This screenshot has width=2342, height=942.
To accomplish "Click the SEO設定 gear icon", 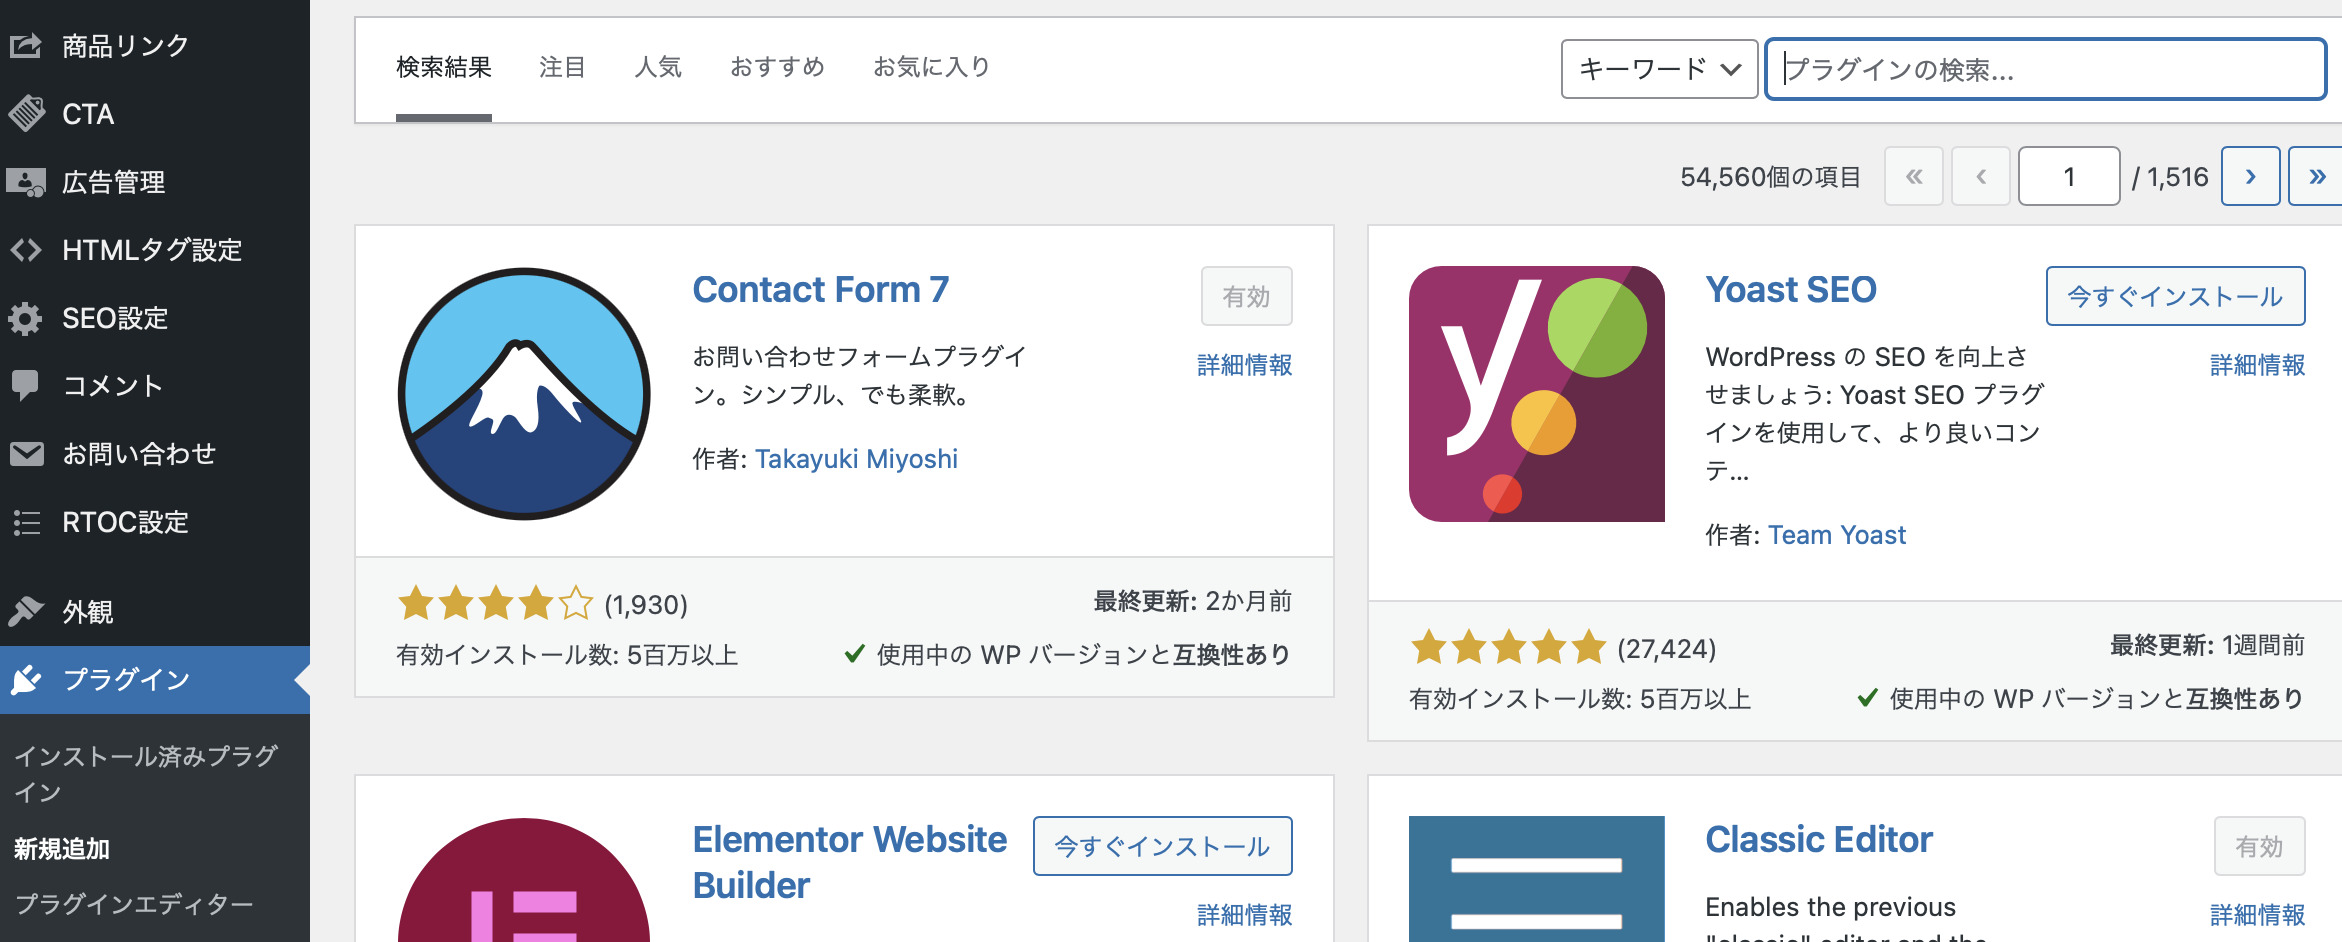I will coord(26,318).
